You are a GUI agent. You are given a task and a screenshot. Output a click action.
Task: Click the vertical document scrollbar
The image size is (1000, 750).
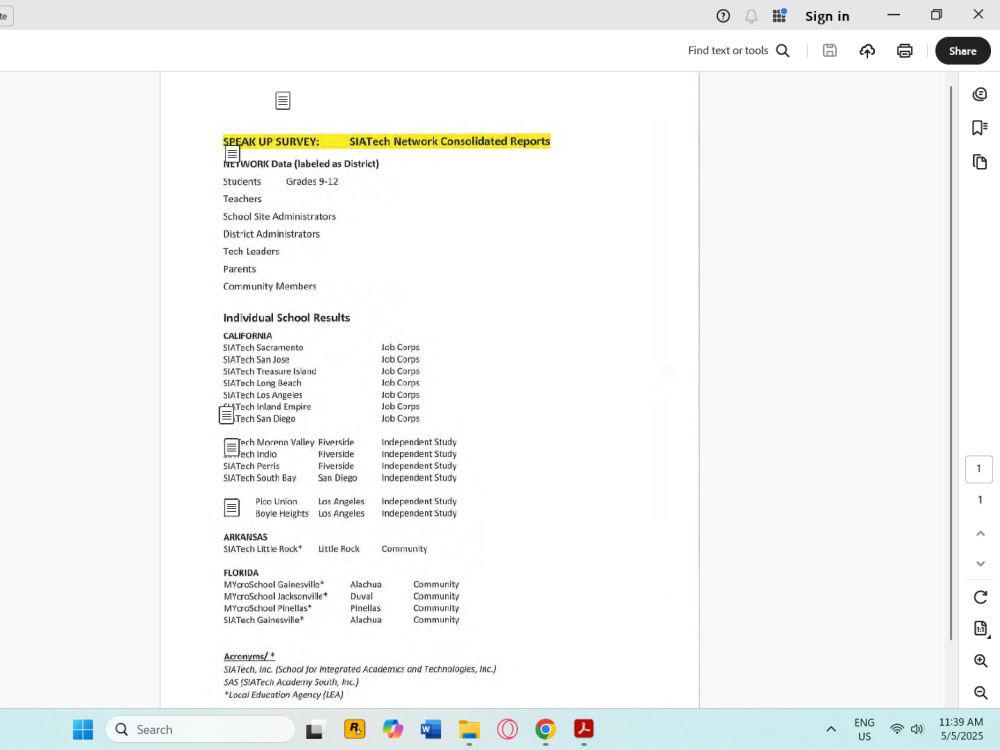click(950, 362)
